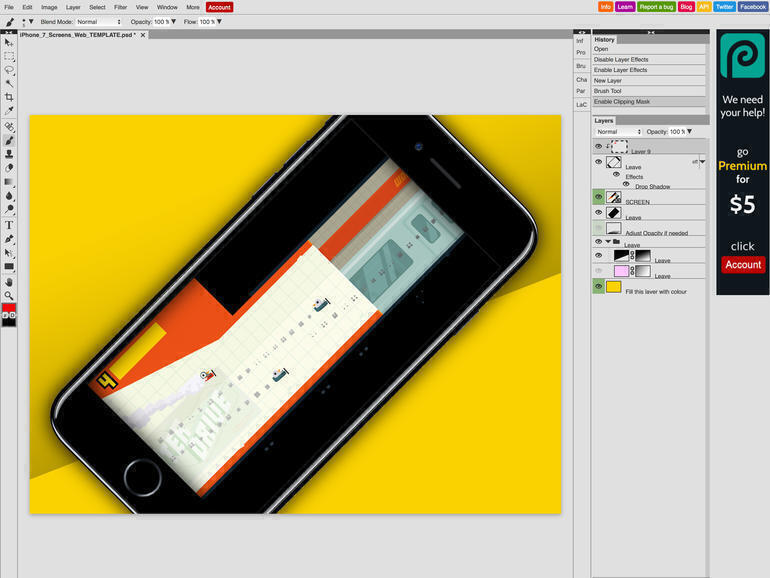770x578 pixels.
Task: Choose the Crop tool
Action: [x=9, y=97]
